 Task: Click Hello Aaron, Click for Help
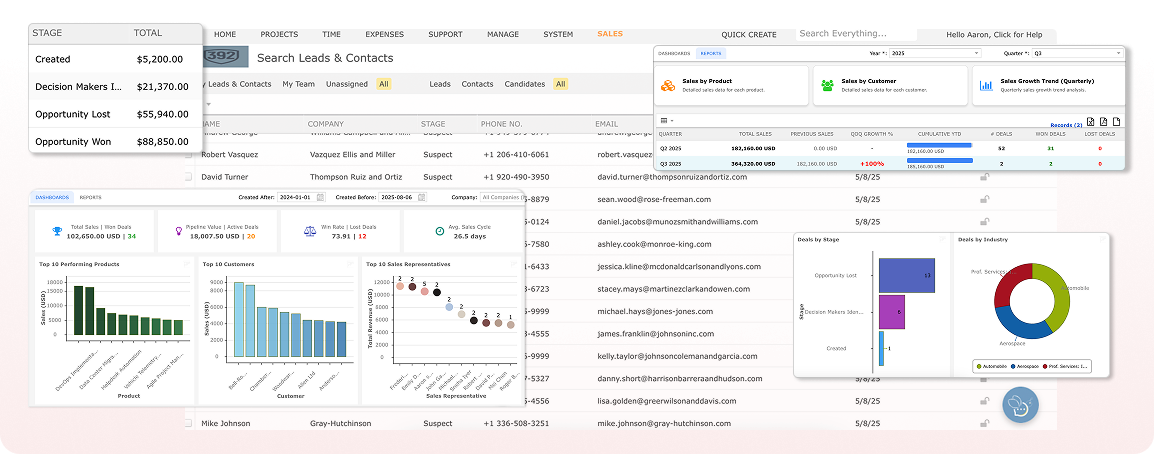click(994, 35)
